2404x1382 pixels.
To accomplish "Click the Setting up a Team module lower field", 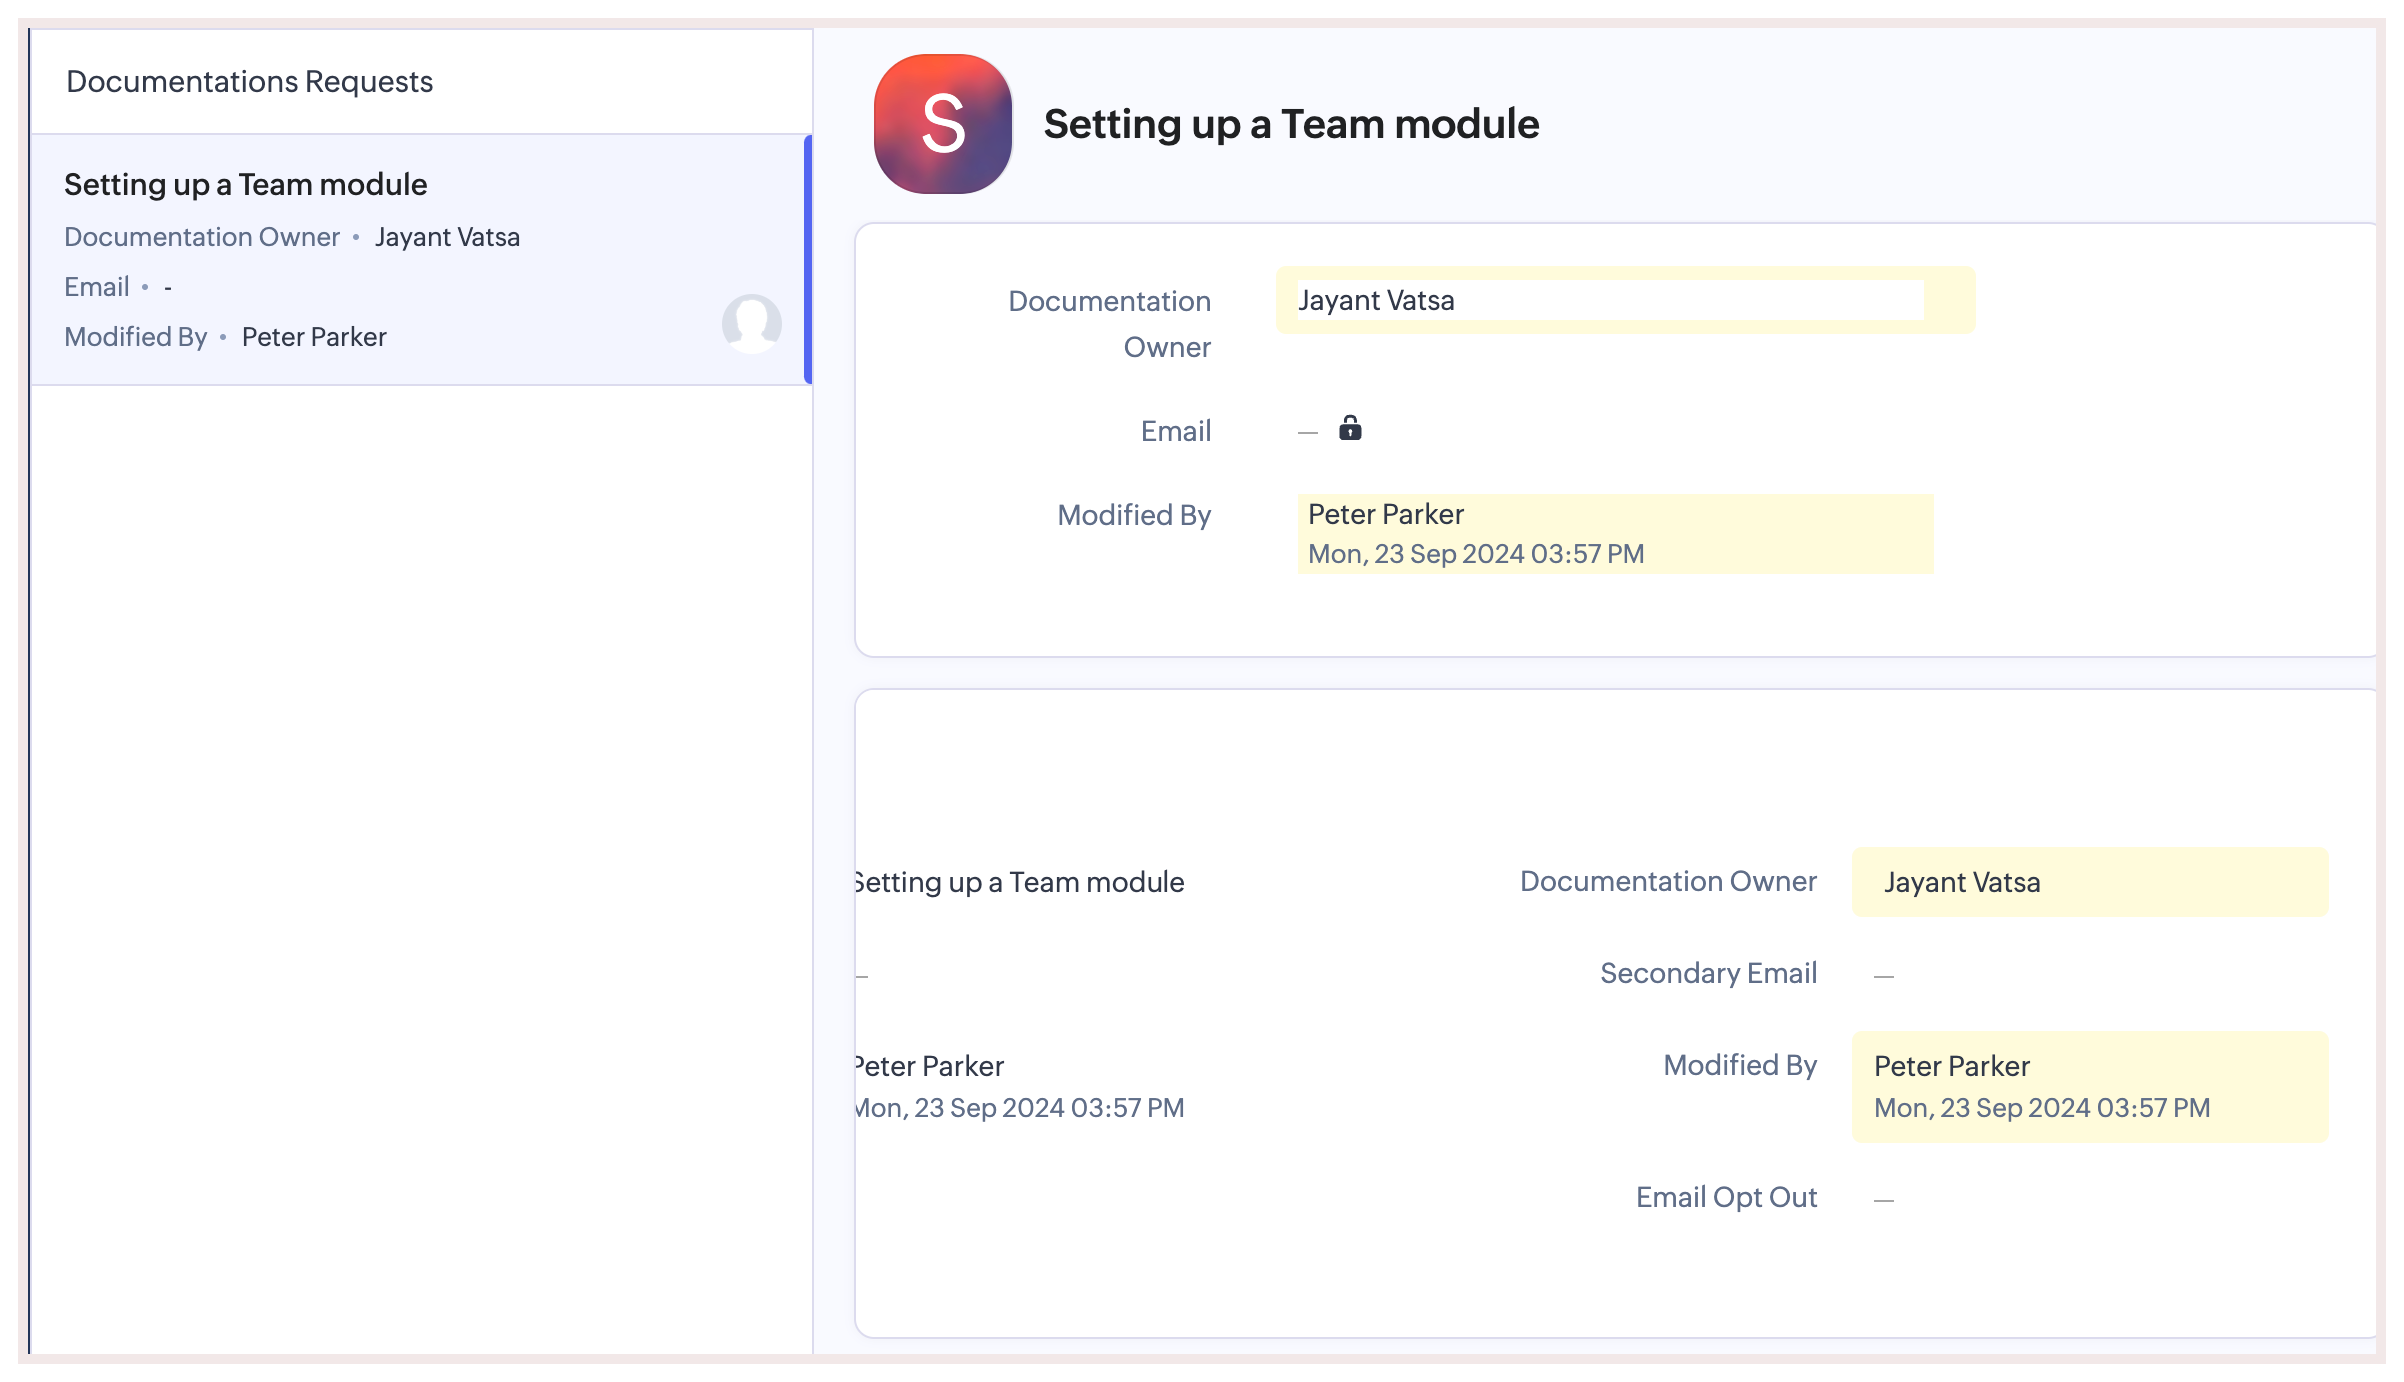I will [1019, 883].
